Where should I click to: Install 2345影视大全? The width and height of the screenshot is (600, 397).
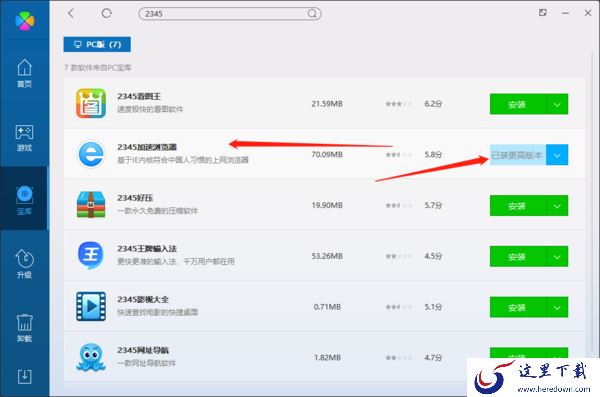click(x=518, y=307)
